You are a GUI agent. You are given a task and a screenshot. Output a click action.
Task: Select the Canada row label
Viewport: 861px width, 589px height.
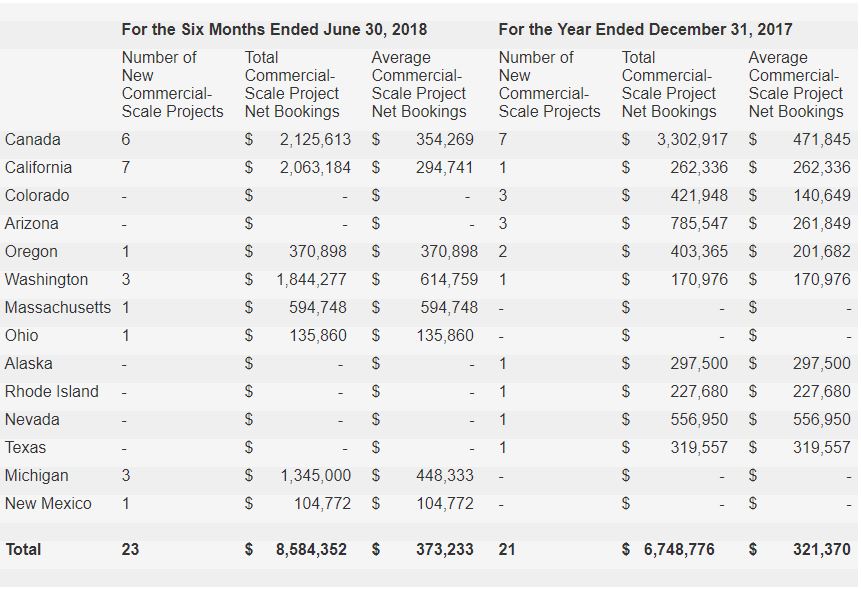coord(32,140)
